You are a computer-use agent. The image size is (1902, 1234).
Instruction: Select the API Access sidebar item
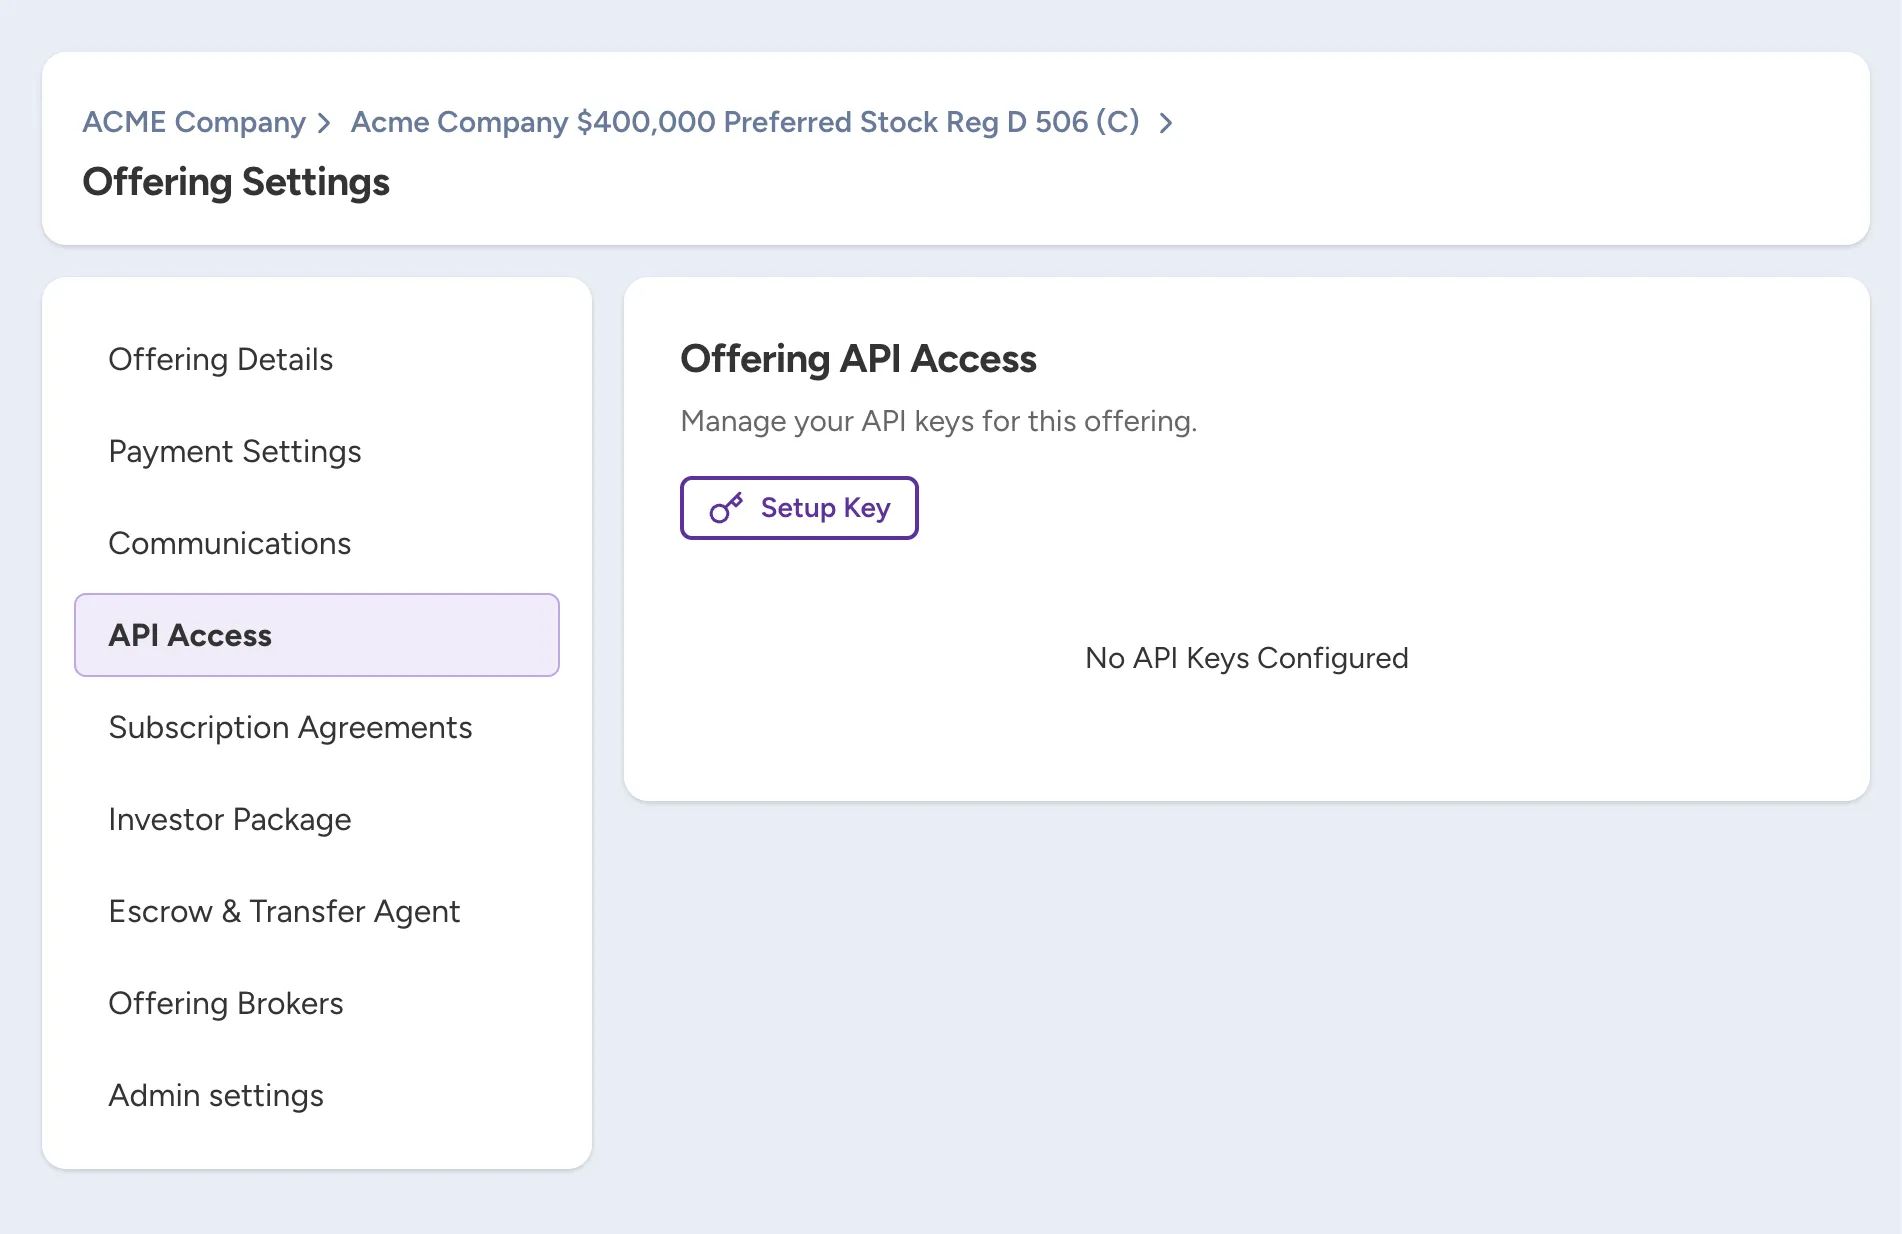317,635
